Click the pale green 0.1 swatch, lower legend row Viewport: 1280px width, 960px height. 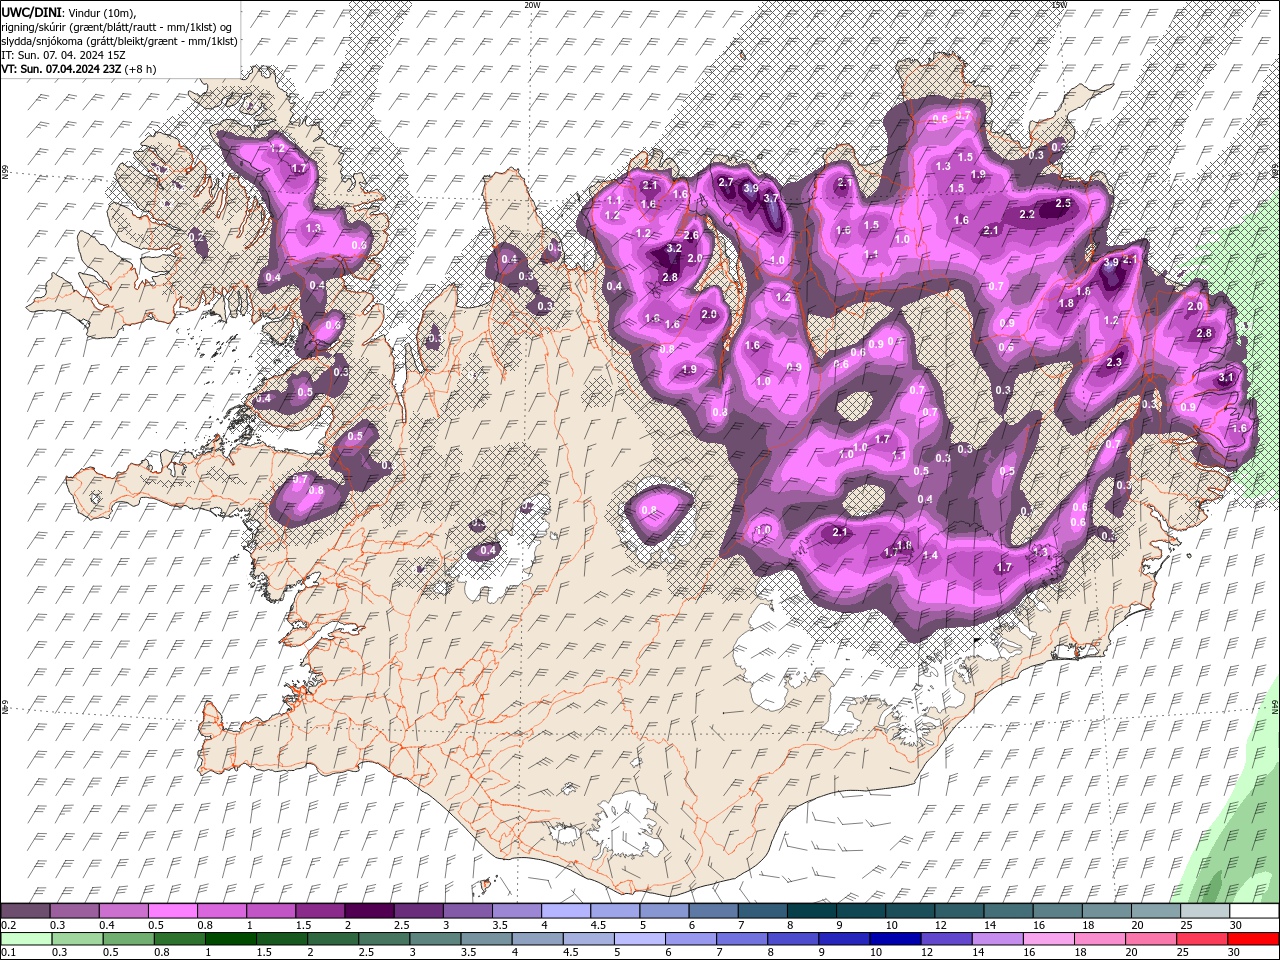coord(25,939)
